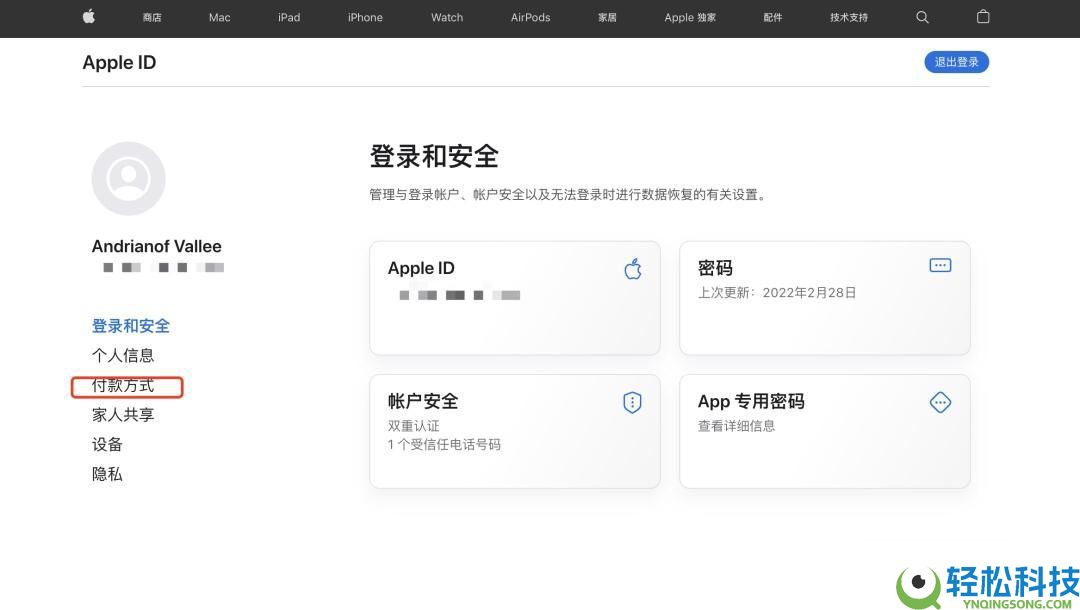Open the 商店 menu in the navigation bar

[x=152, y=17]
